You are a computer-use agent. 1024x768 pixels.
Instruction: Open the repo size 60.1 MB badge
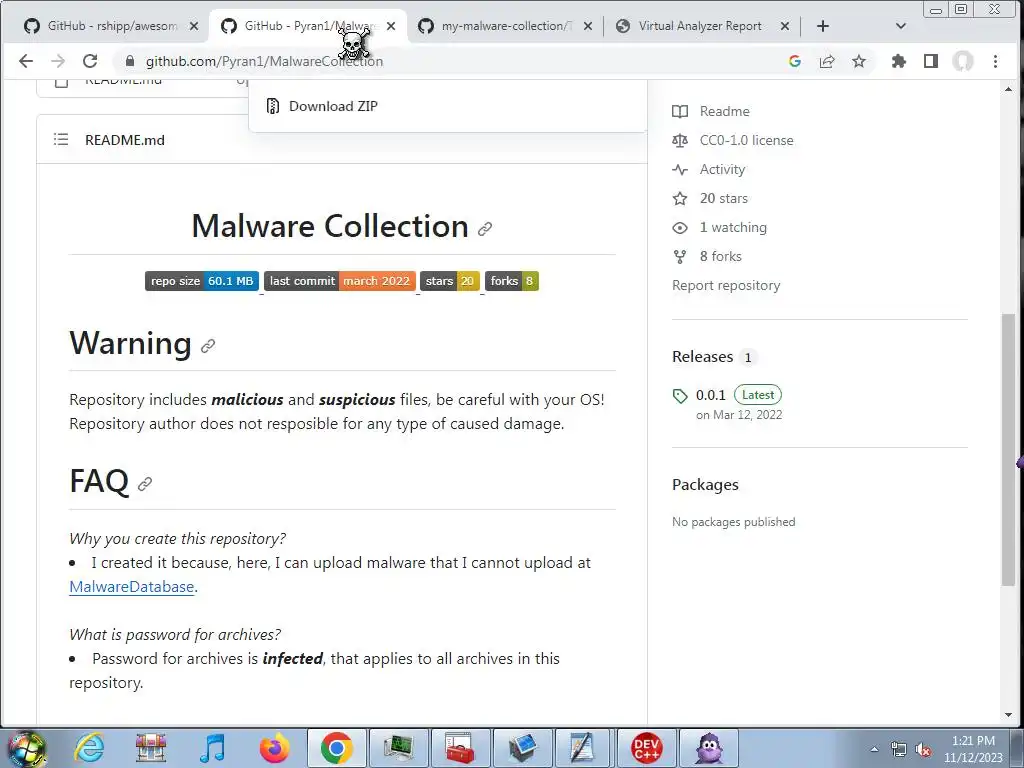click(x=202, y=281)
